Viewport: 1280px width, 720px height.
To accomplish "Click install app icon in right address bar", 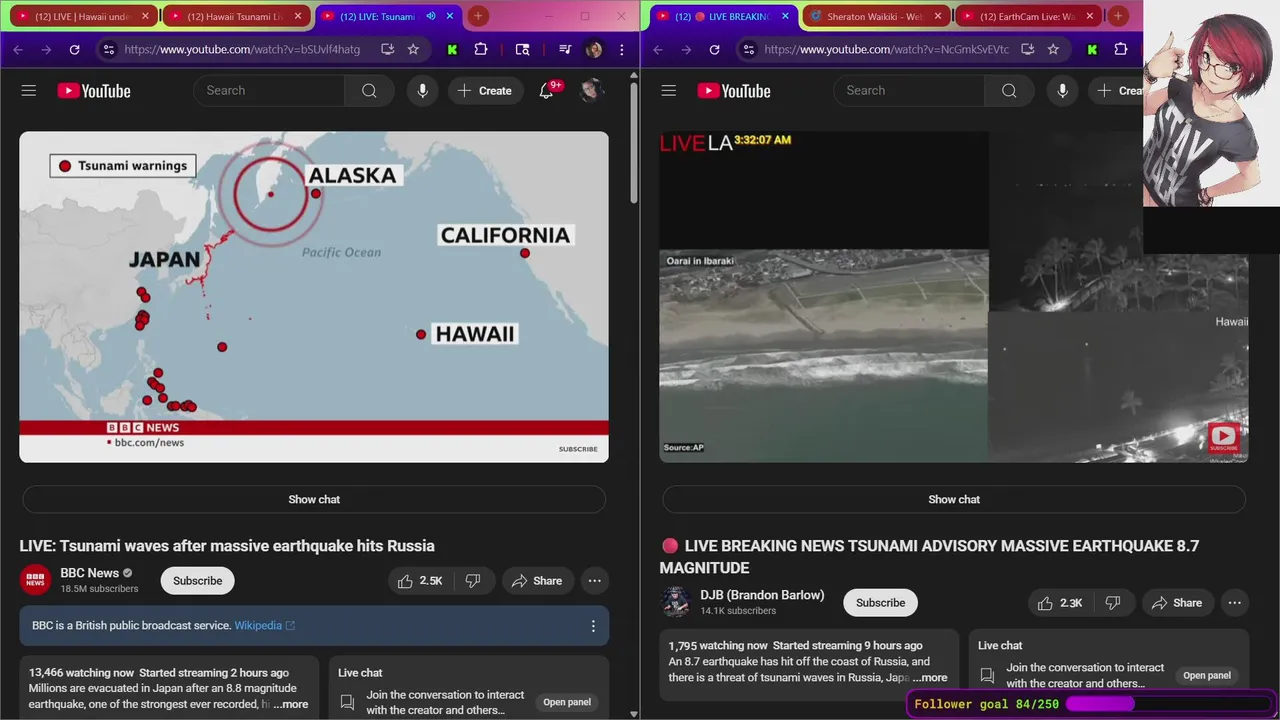I will coord(1027,49).
